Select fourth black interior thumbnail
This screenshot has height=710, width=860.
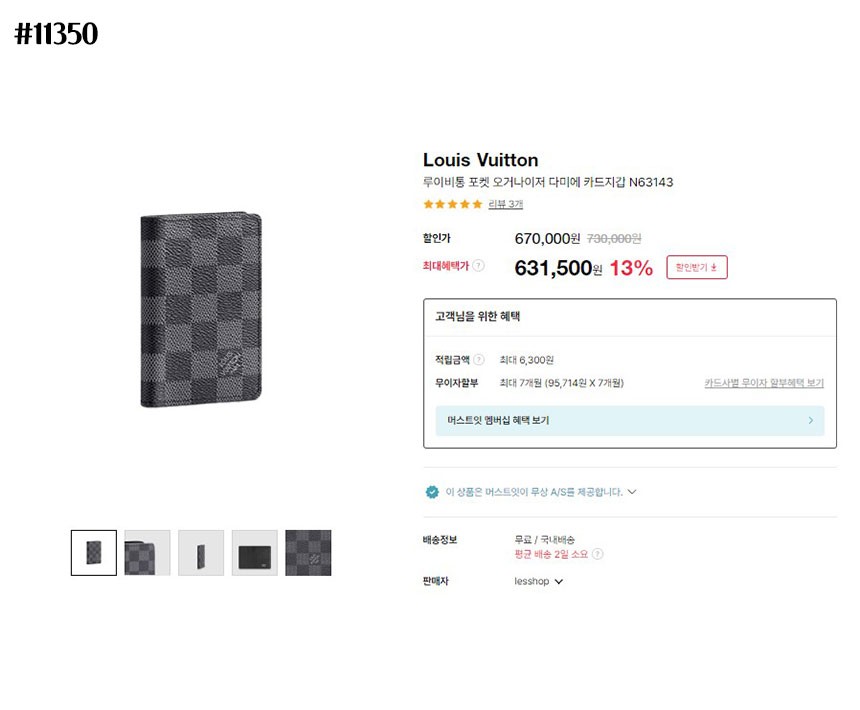[x=254, y=553]
